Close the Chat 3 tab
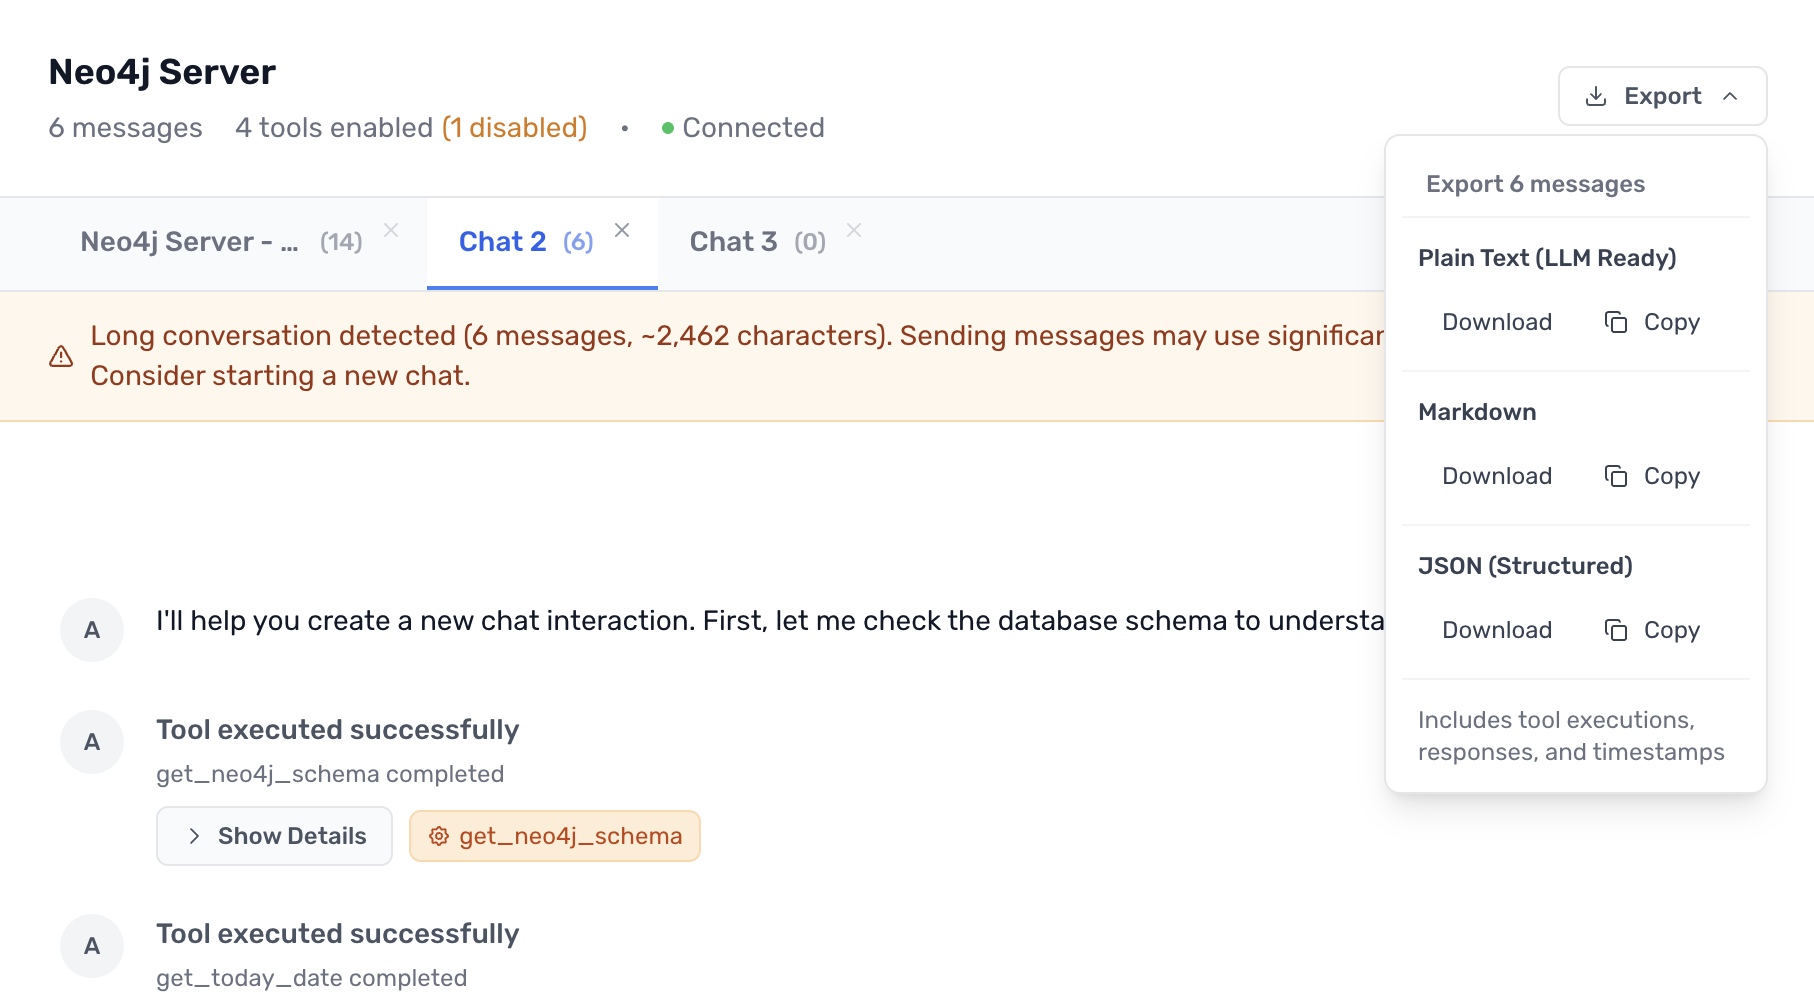Screen dimensions: 1814x1000 [854, 229]
